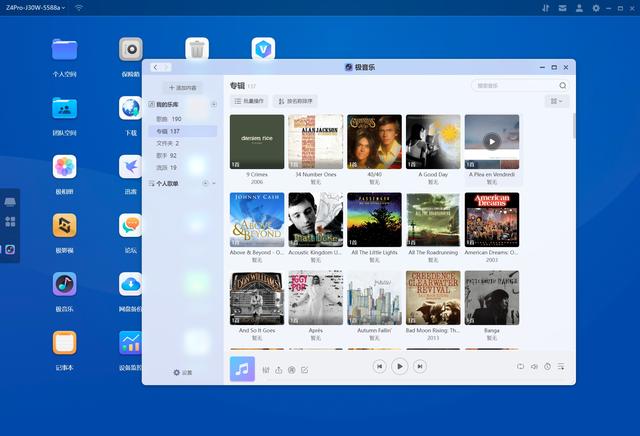This screenshot has width=640, height=436.
Task: Skip to the next track
Action: tap(420, 366)
